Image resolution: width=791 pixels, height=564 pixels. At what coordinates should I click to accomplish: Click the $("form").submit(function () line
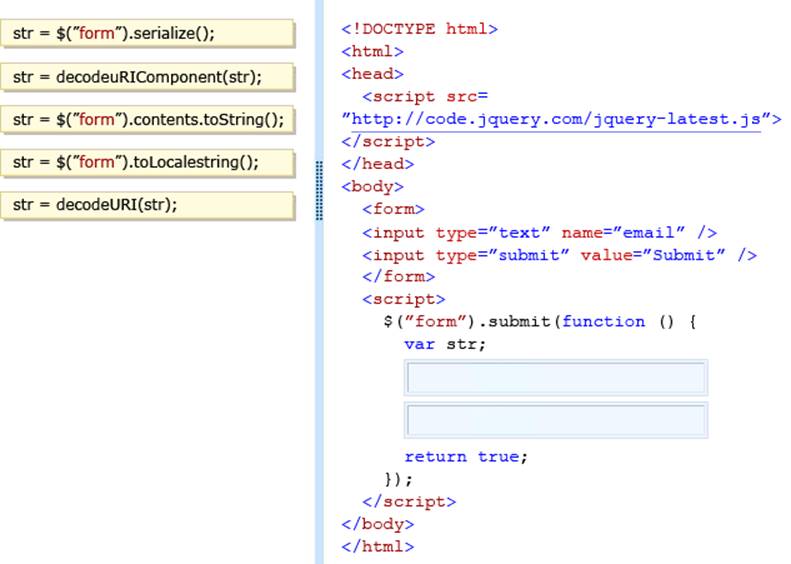(540, 321)
